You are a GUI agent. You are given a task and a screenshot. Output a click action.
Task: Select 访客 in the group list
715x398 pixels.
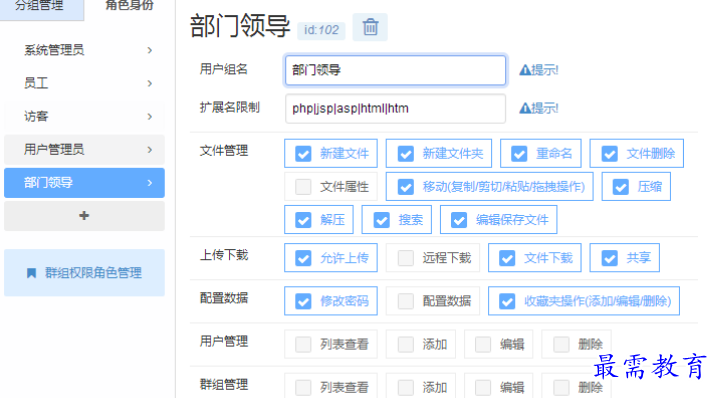pyautogui.click(x=84, y=117)
